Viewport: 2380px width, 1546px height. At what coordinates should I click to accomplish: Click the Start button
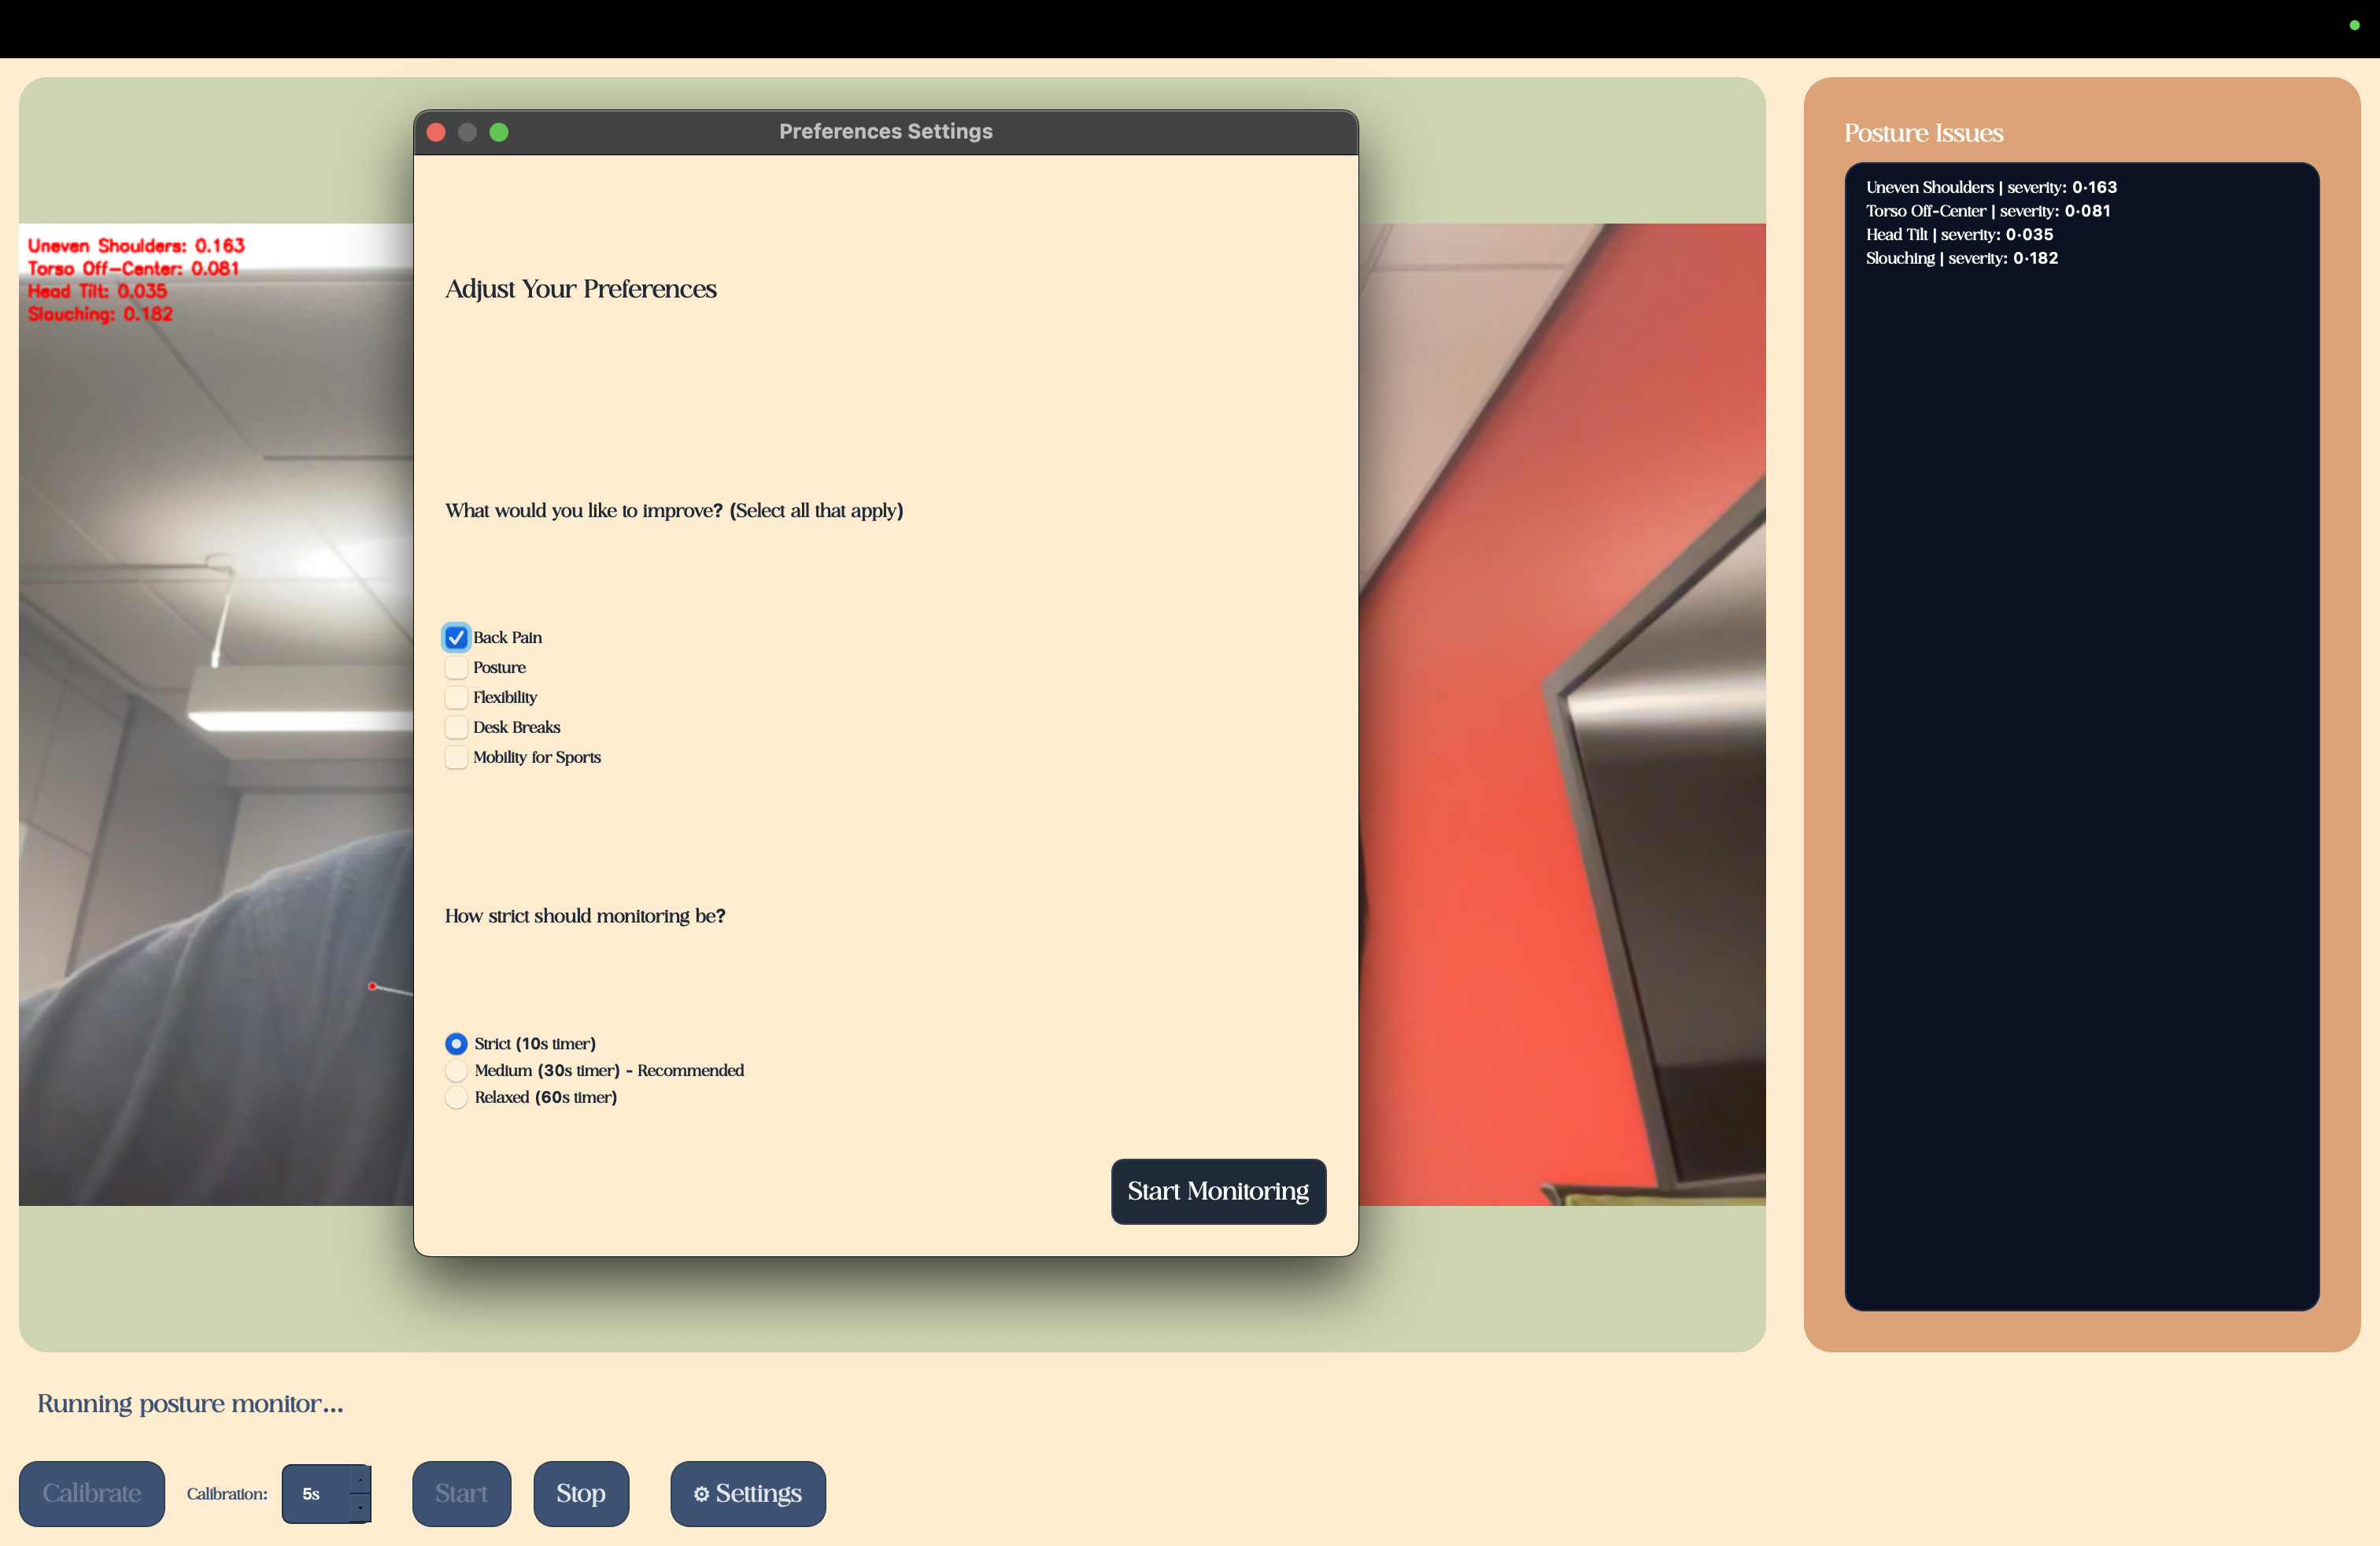461,1493
